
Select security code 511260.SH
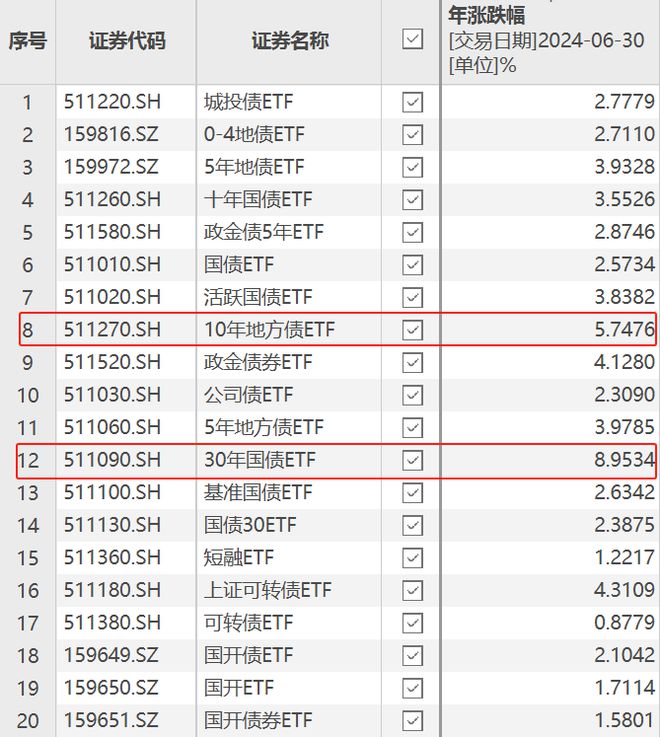(112, 199)
